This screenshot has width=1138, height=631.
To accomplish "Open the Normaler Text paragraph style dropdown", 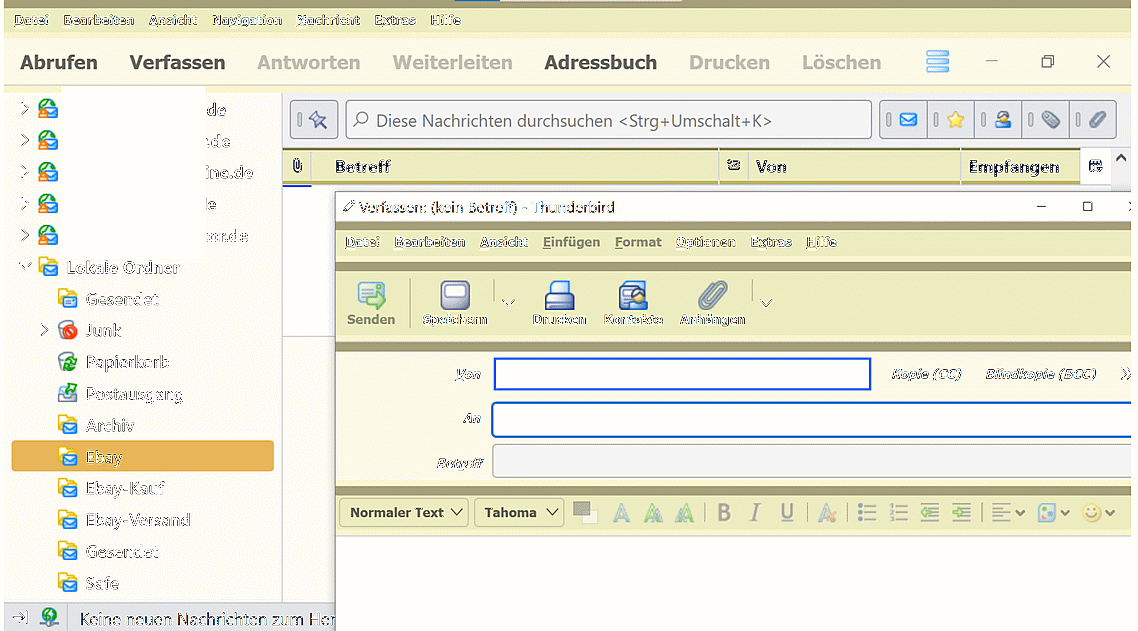I will click(404, 513).
